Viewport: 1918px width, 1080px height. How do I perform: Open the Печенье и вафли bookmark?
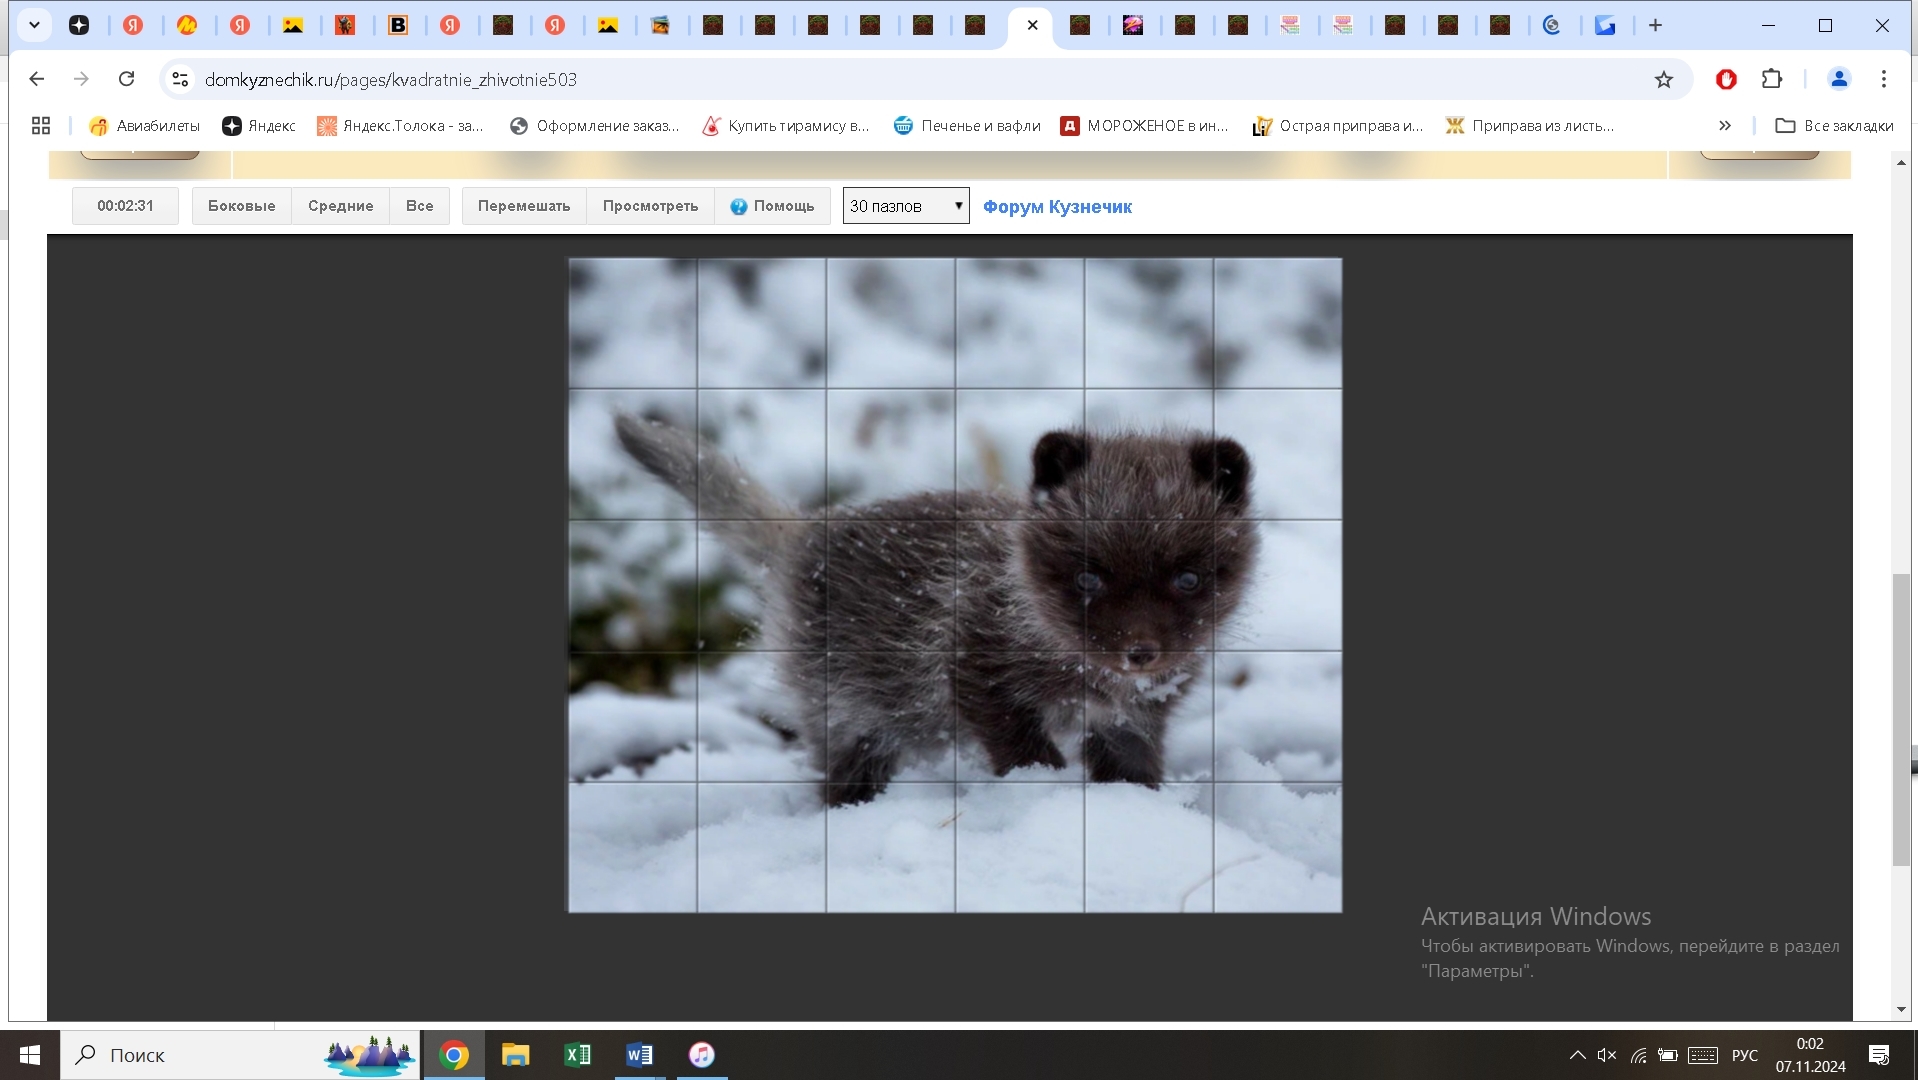pos(967,126)
